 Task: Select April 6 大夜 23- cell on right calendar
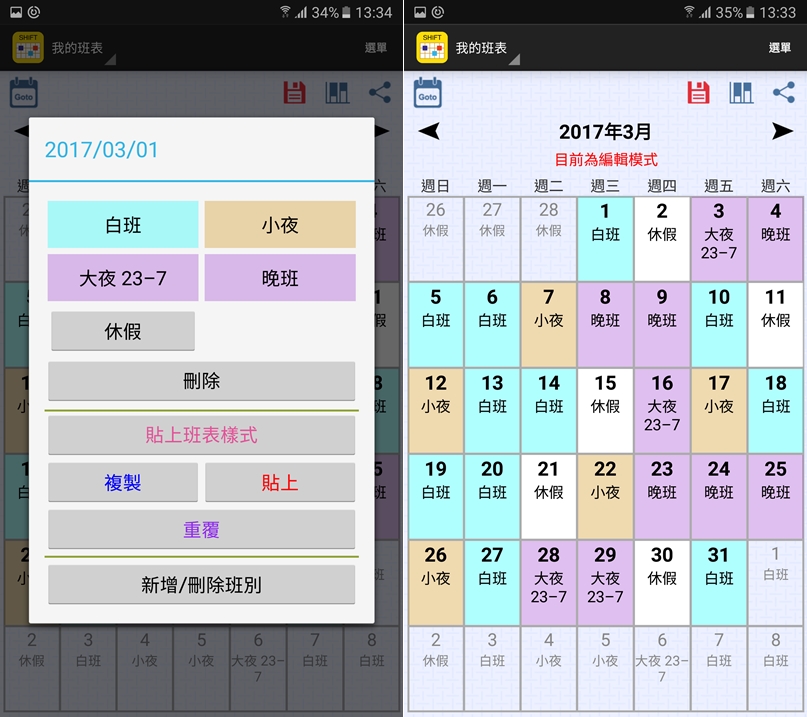(662, 668)
